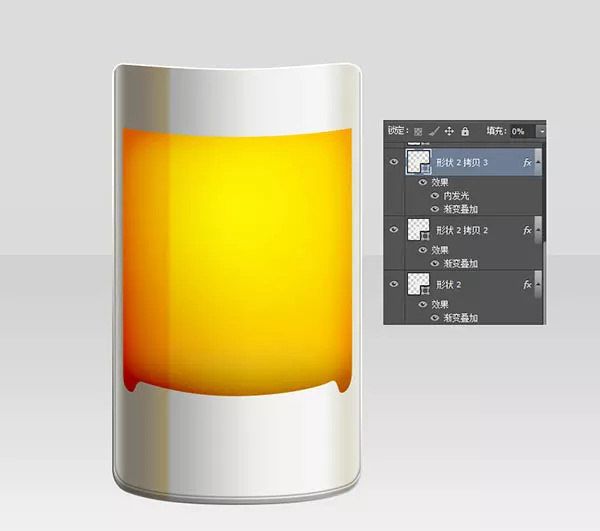
Task: Toggle 效果 visibility under 形状 2 拷贝 2
Action: click(422, 250)
